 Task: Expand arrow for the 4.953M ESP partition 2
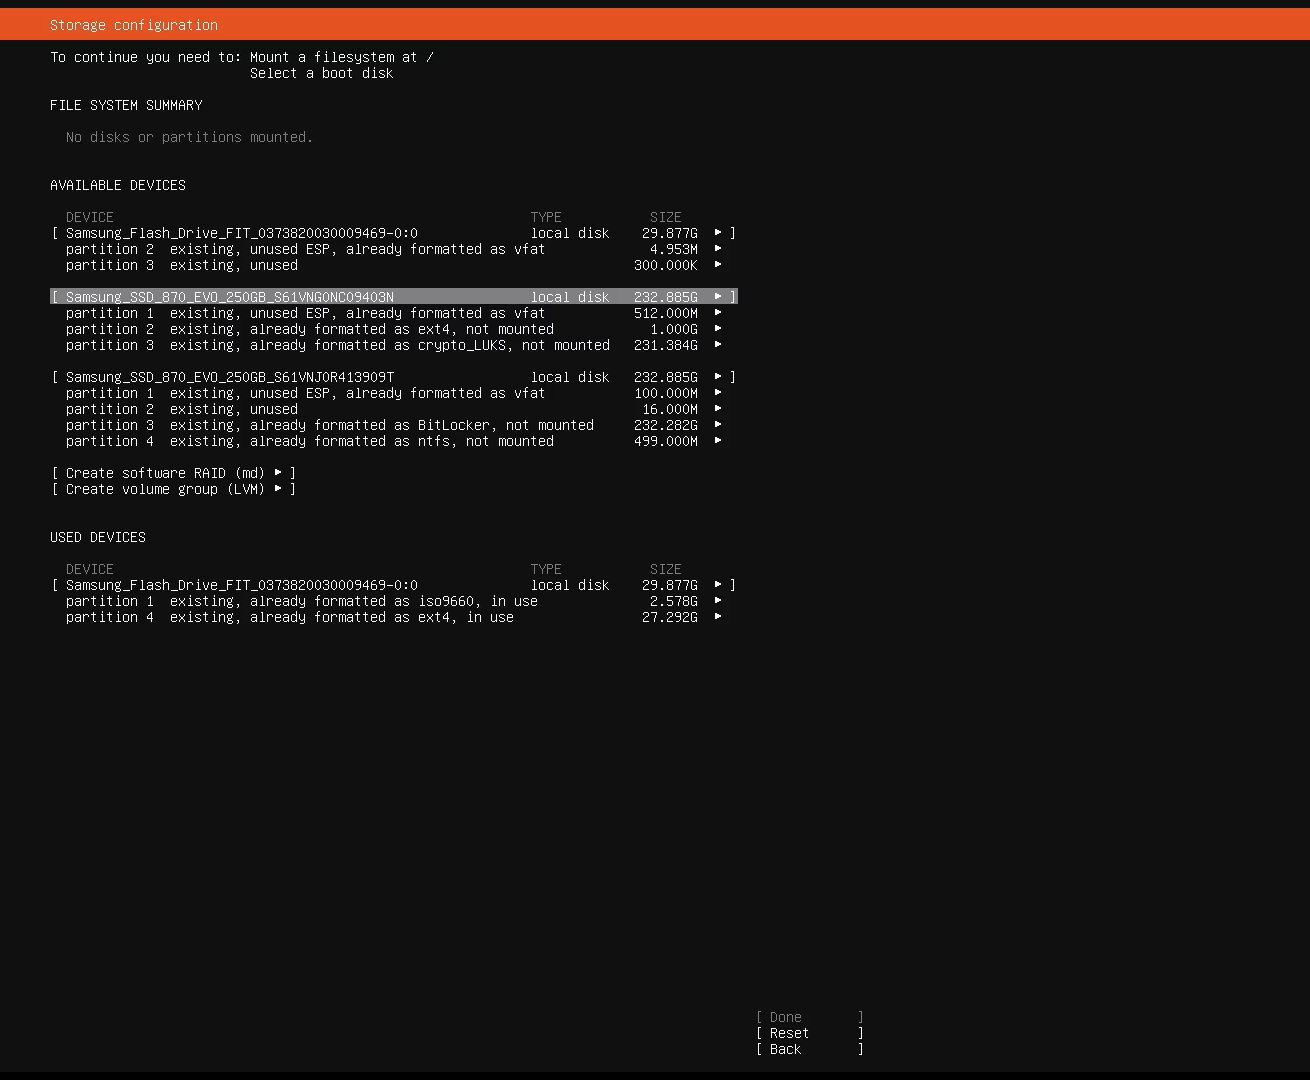tap(718, 249)
